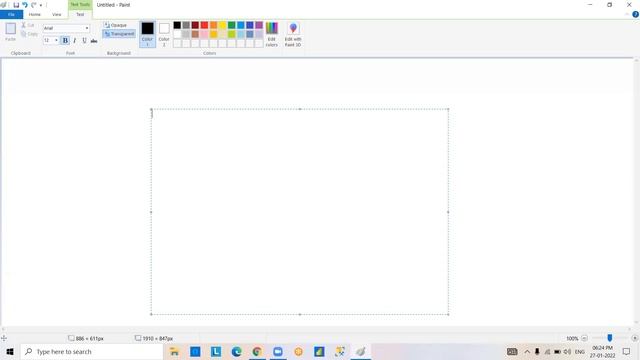
Task: Toggle Strikethrough formatting
Action: [94, 40]
